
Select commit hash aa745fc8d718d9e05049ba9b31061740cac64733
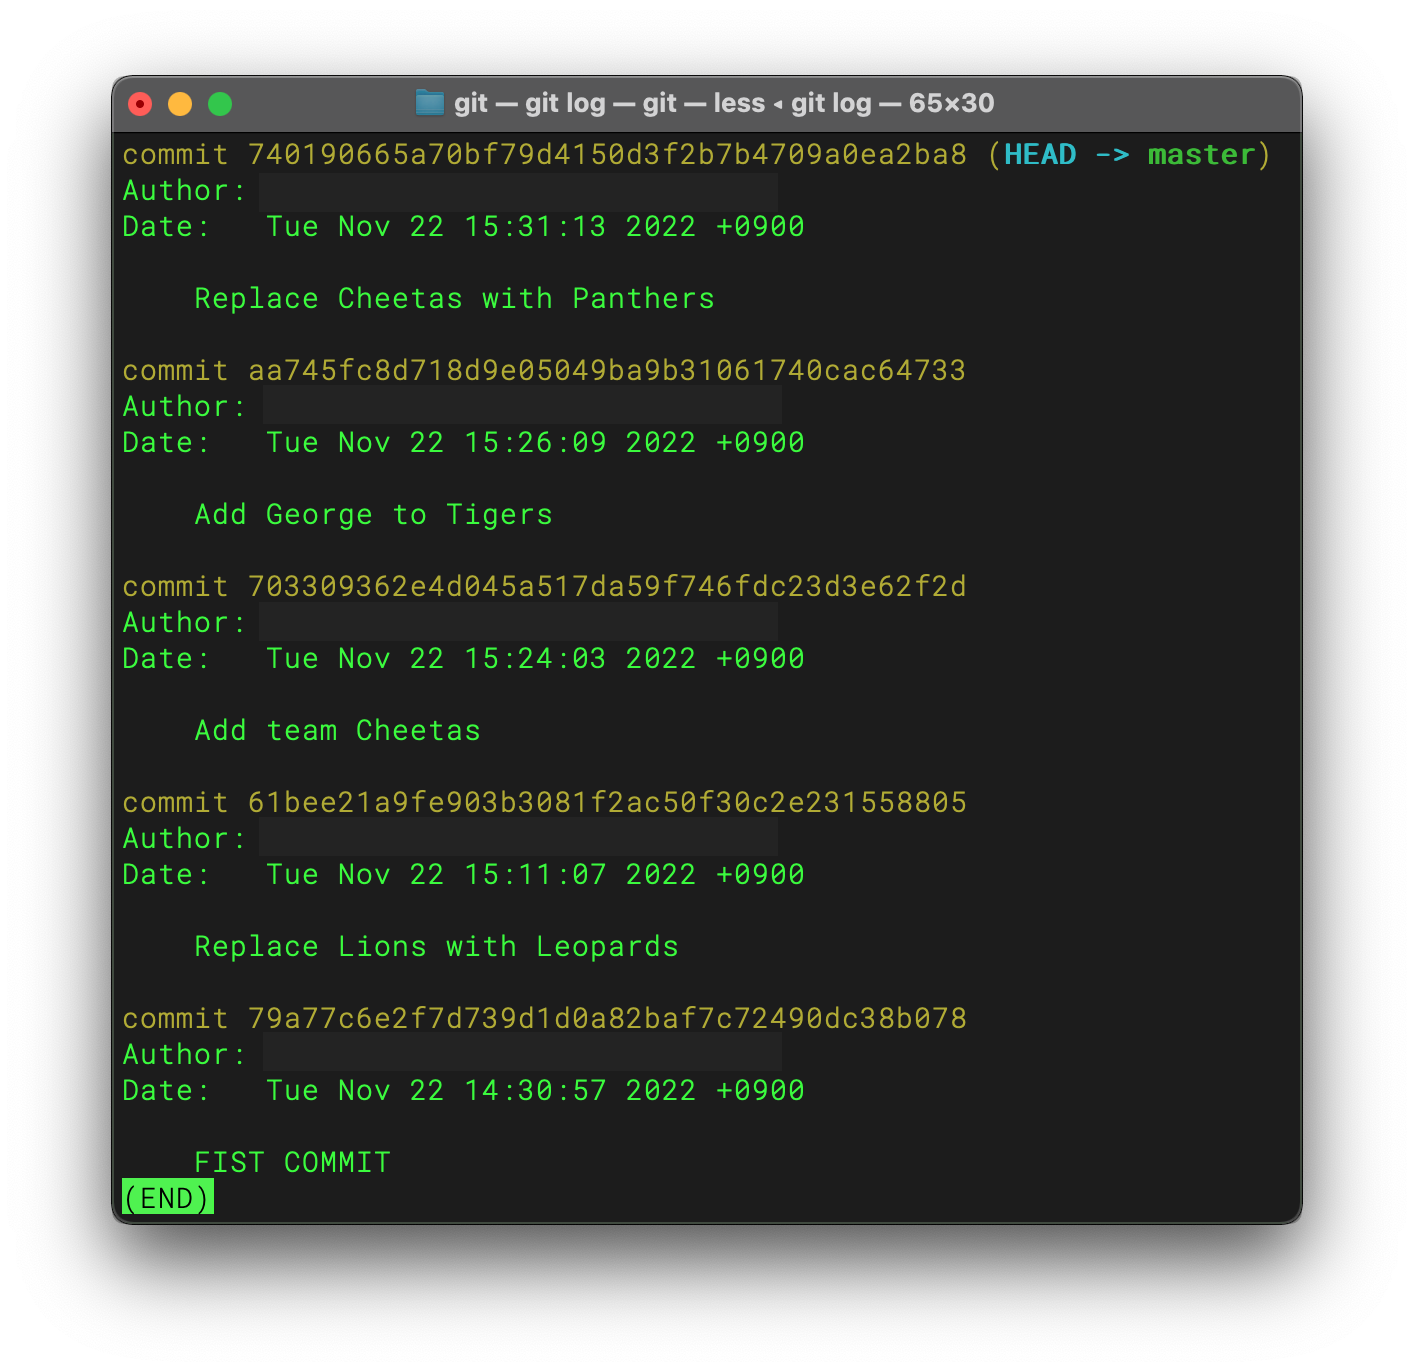point(607,371)
